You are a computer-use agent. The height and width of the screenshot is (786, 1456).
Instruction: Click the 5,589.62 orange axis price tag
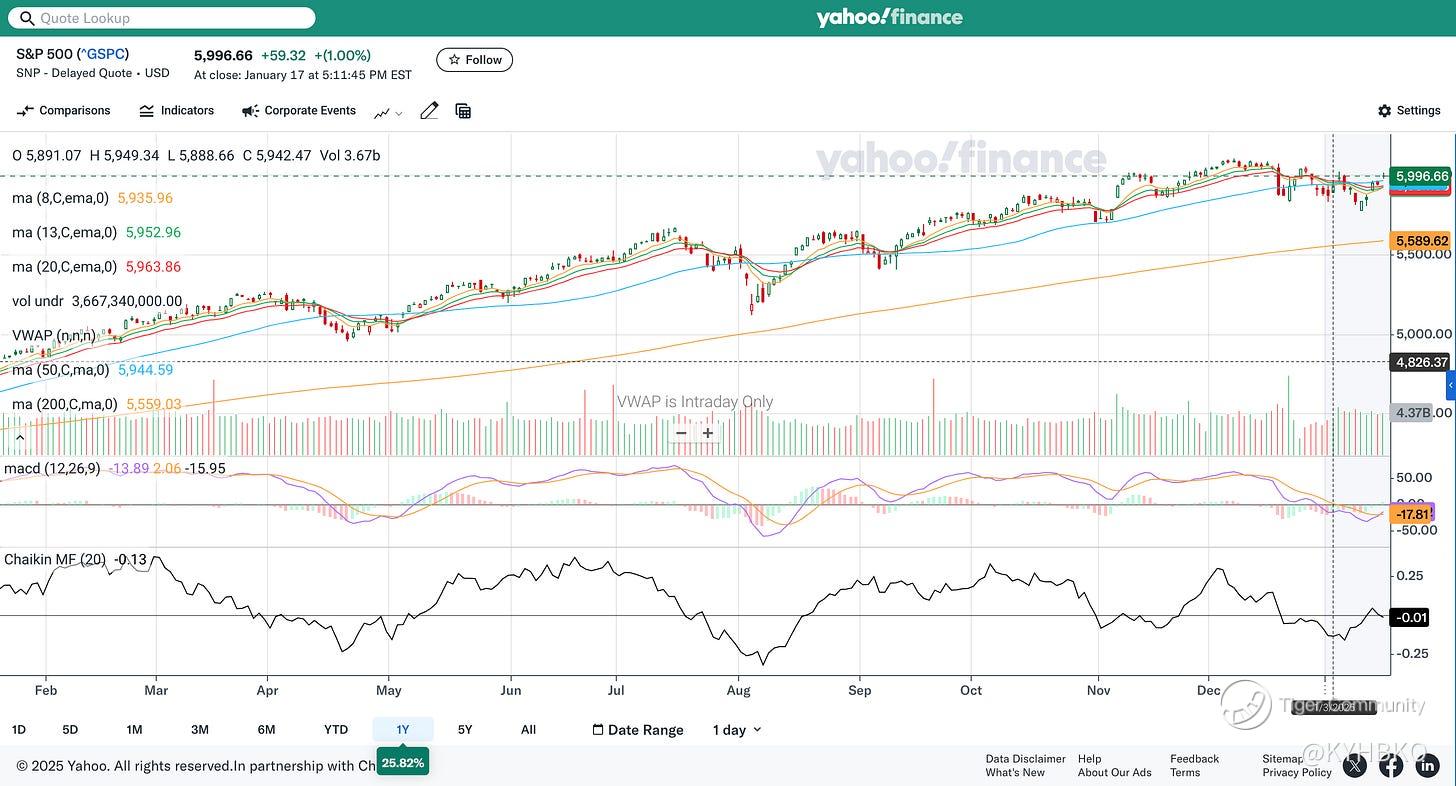(x=1421, y=241)
